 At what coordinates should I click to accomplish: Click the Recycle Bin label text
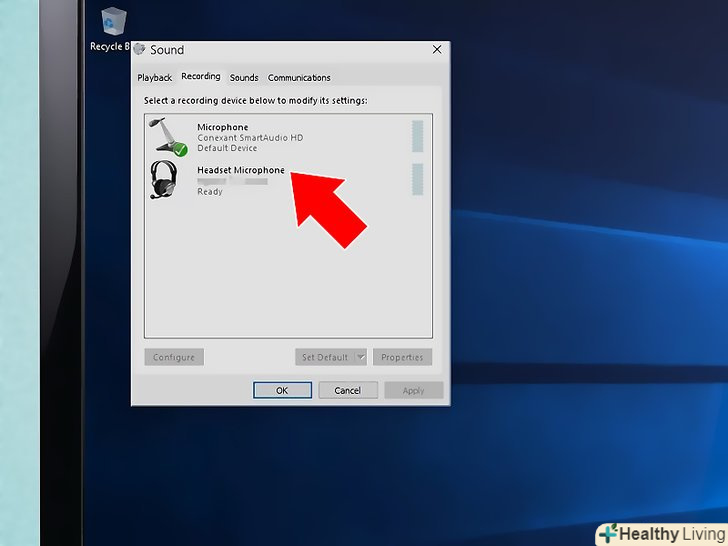click(110, 46)
